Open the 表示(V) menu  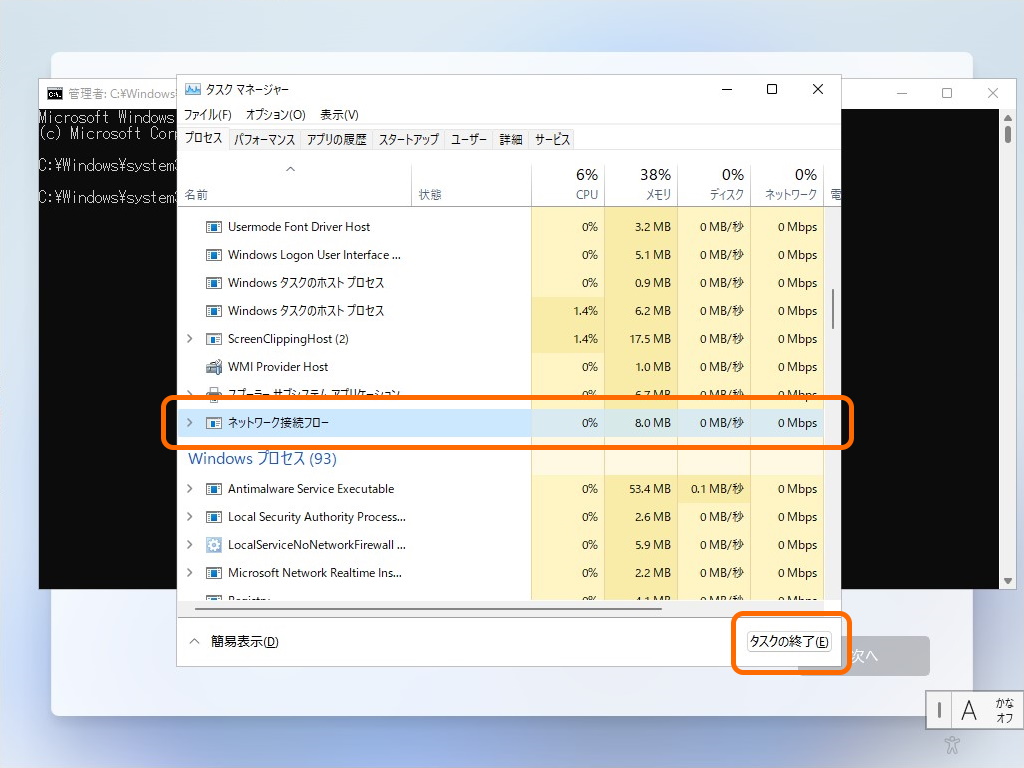click(339, 115)
